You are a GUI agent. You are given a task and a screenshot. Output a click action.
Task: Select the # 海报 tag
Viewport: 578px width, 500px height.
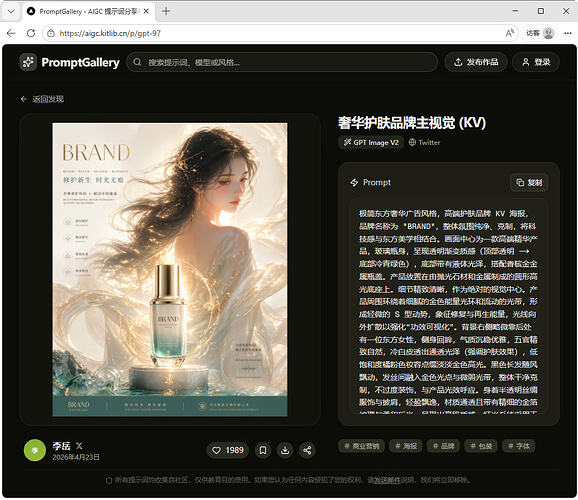406,446
